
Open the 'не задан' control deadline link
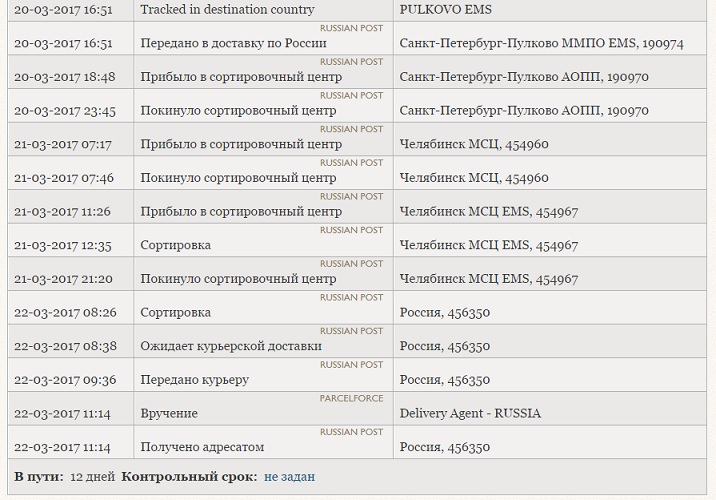coord(289,477)
